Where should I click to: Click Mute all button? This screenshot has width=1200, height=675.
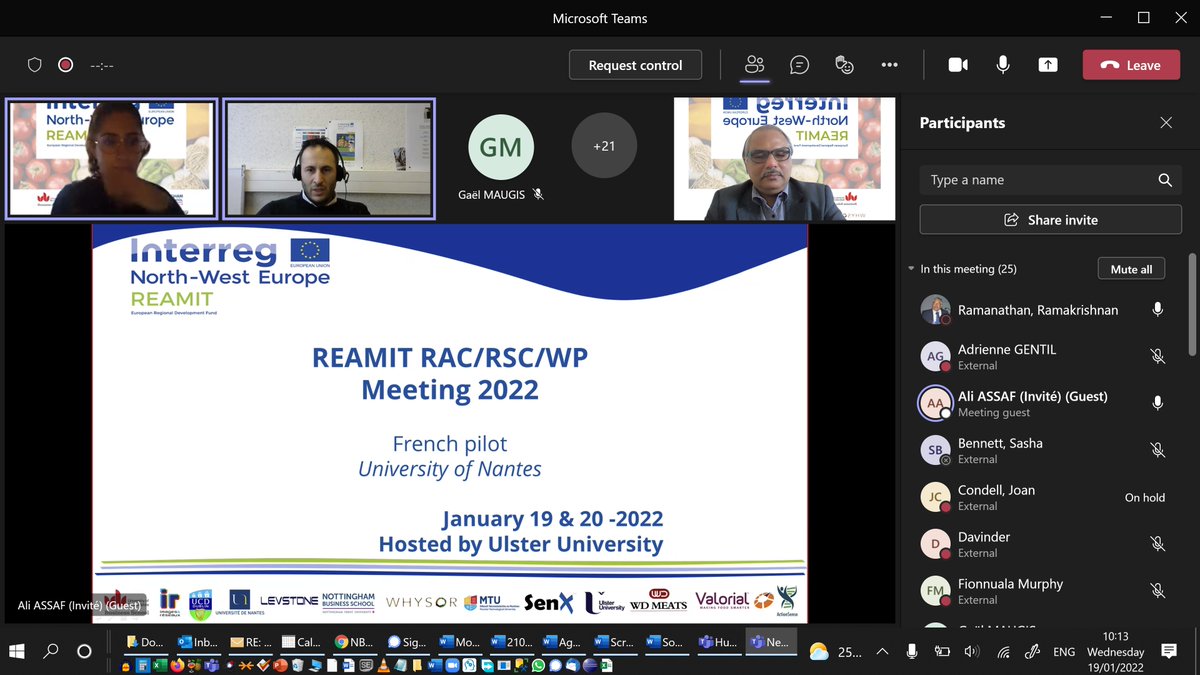pos(1131,269)
